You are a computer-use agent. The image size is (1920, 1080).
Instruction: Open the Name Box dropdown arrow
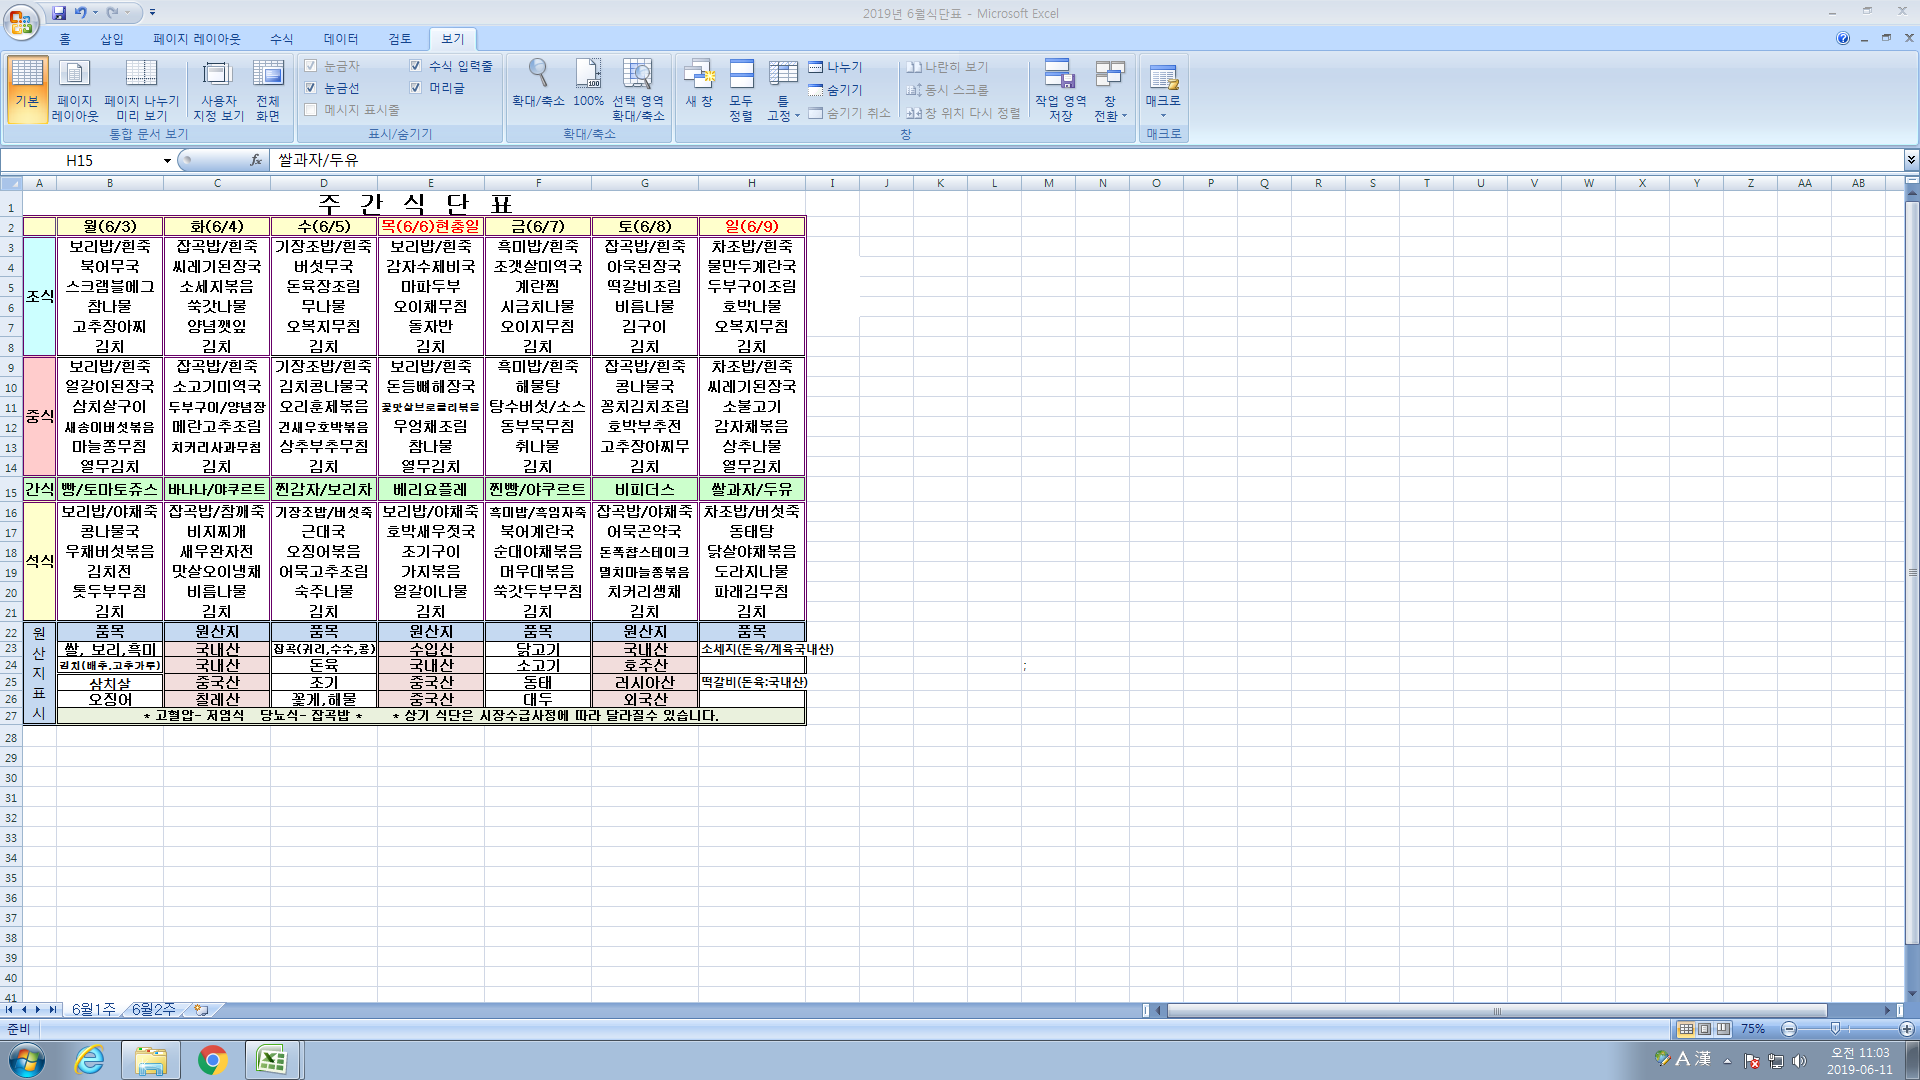[167, 160]
